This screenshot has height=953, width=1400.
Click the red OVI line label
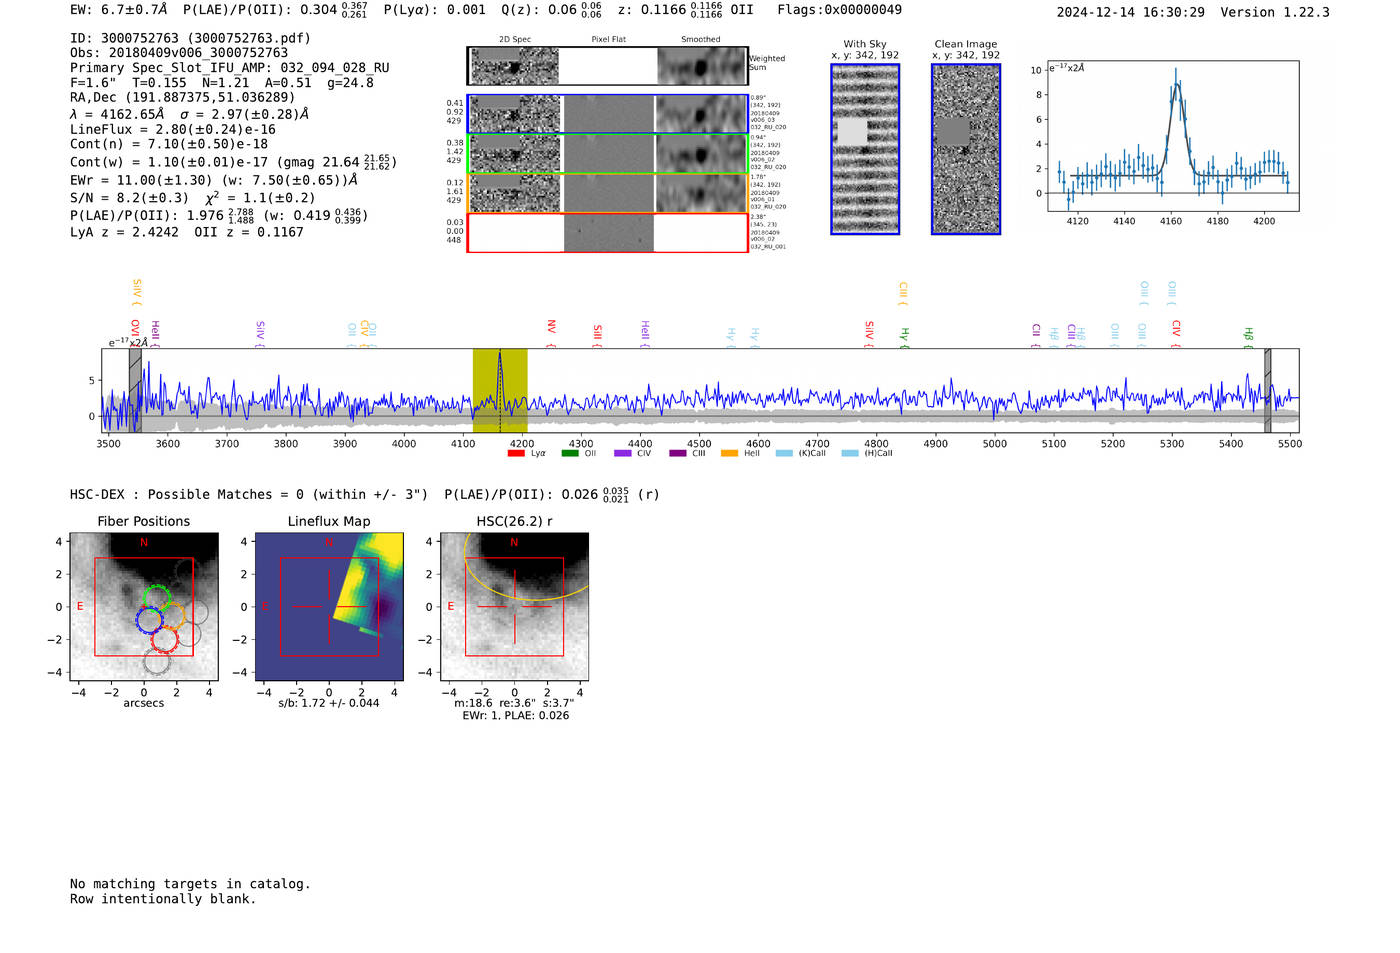135,332
